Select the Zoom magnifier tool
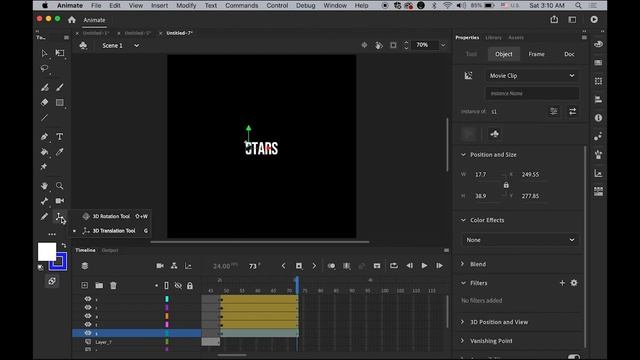The width and height of the screenshot is (640, 360). [60, 186]
